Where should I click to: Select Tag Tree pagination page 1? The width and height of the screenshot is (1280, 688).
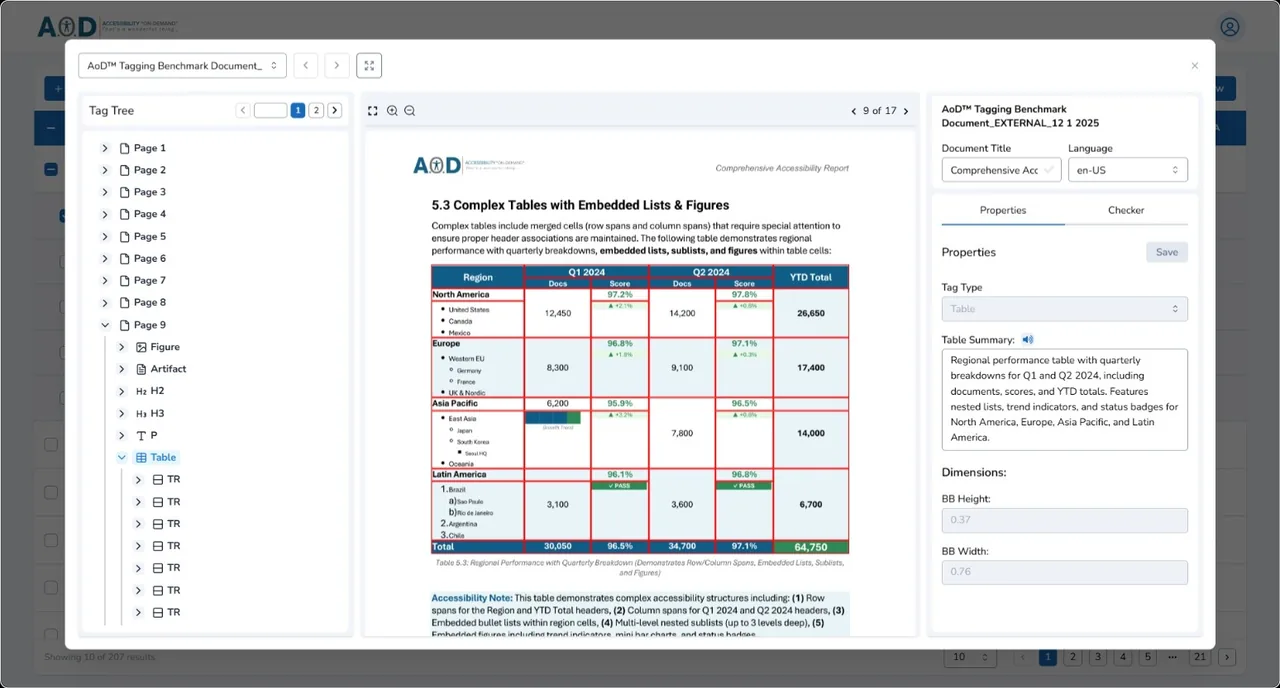[x=298, y=110]
